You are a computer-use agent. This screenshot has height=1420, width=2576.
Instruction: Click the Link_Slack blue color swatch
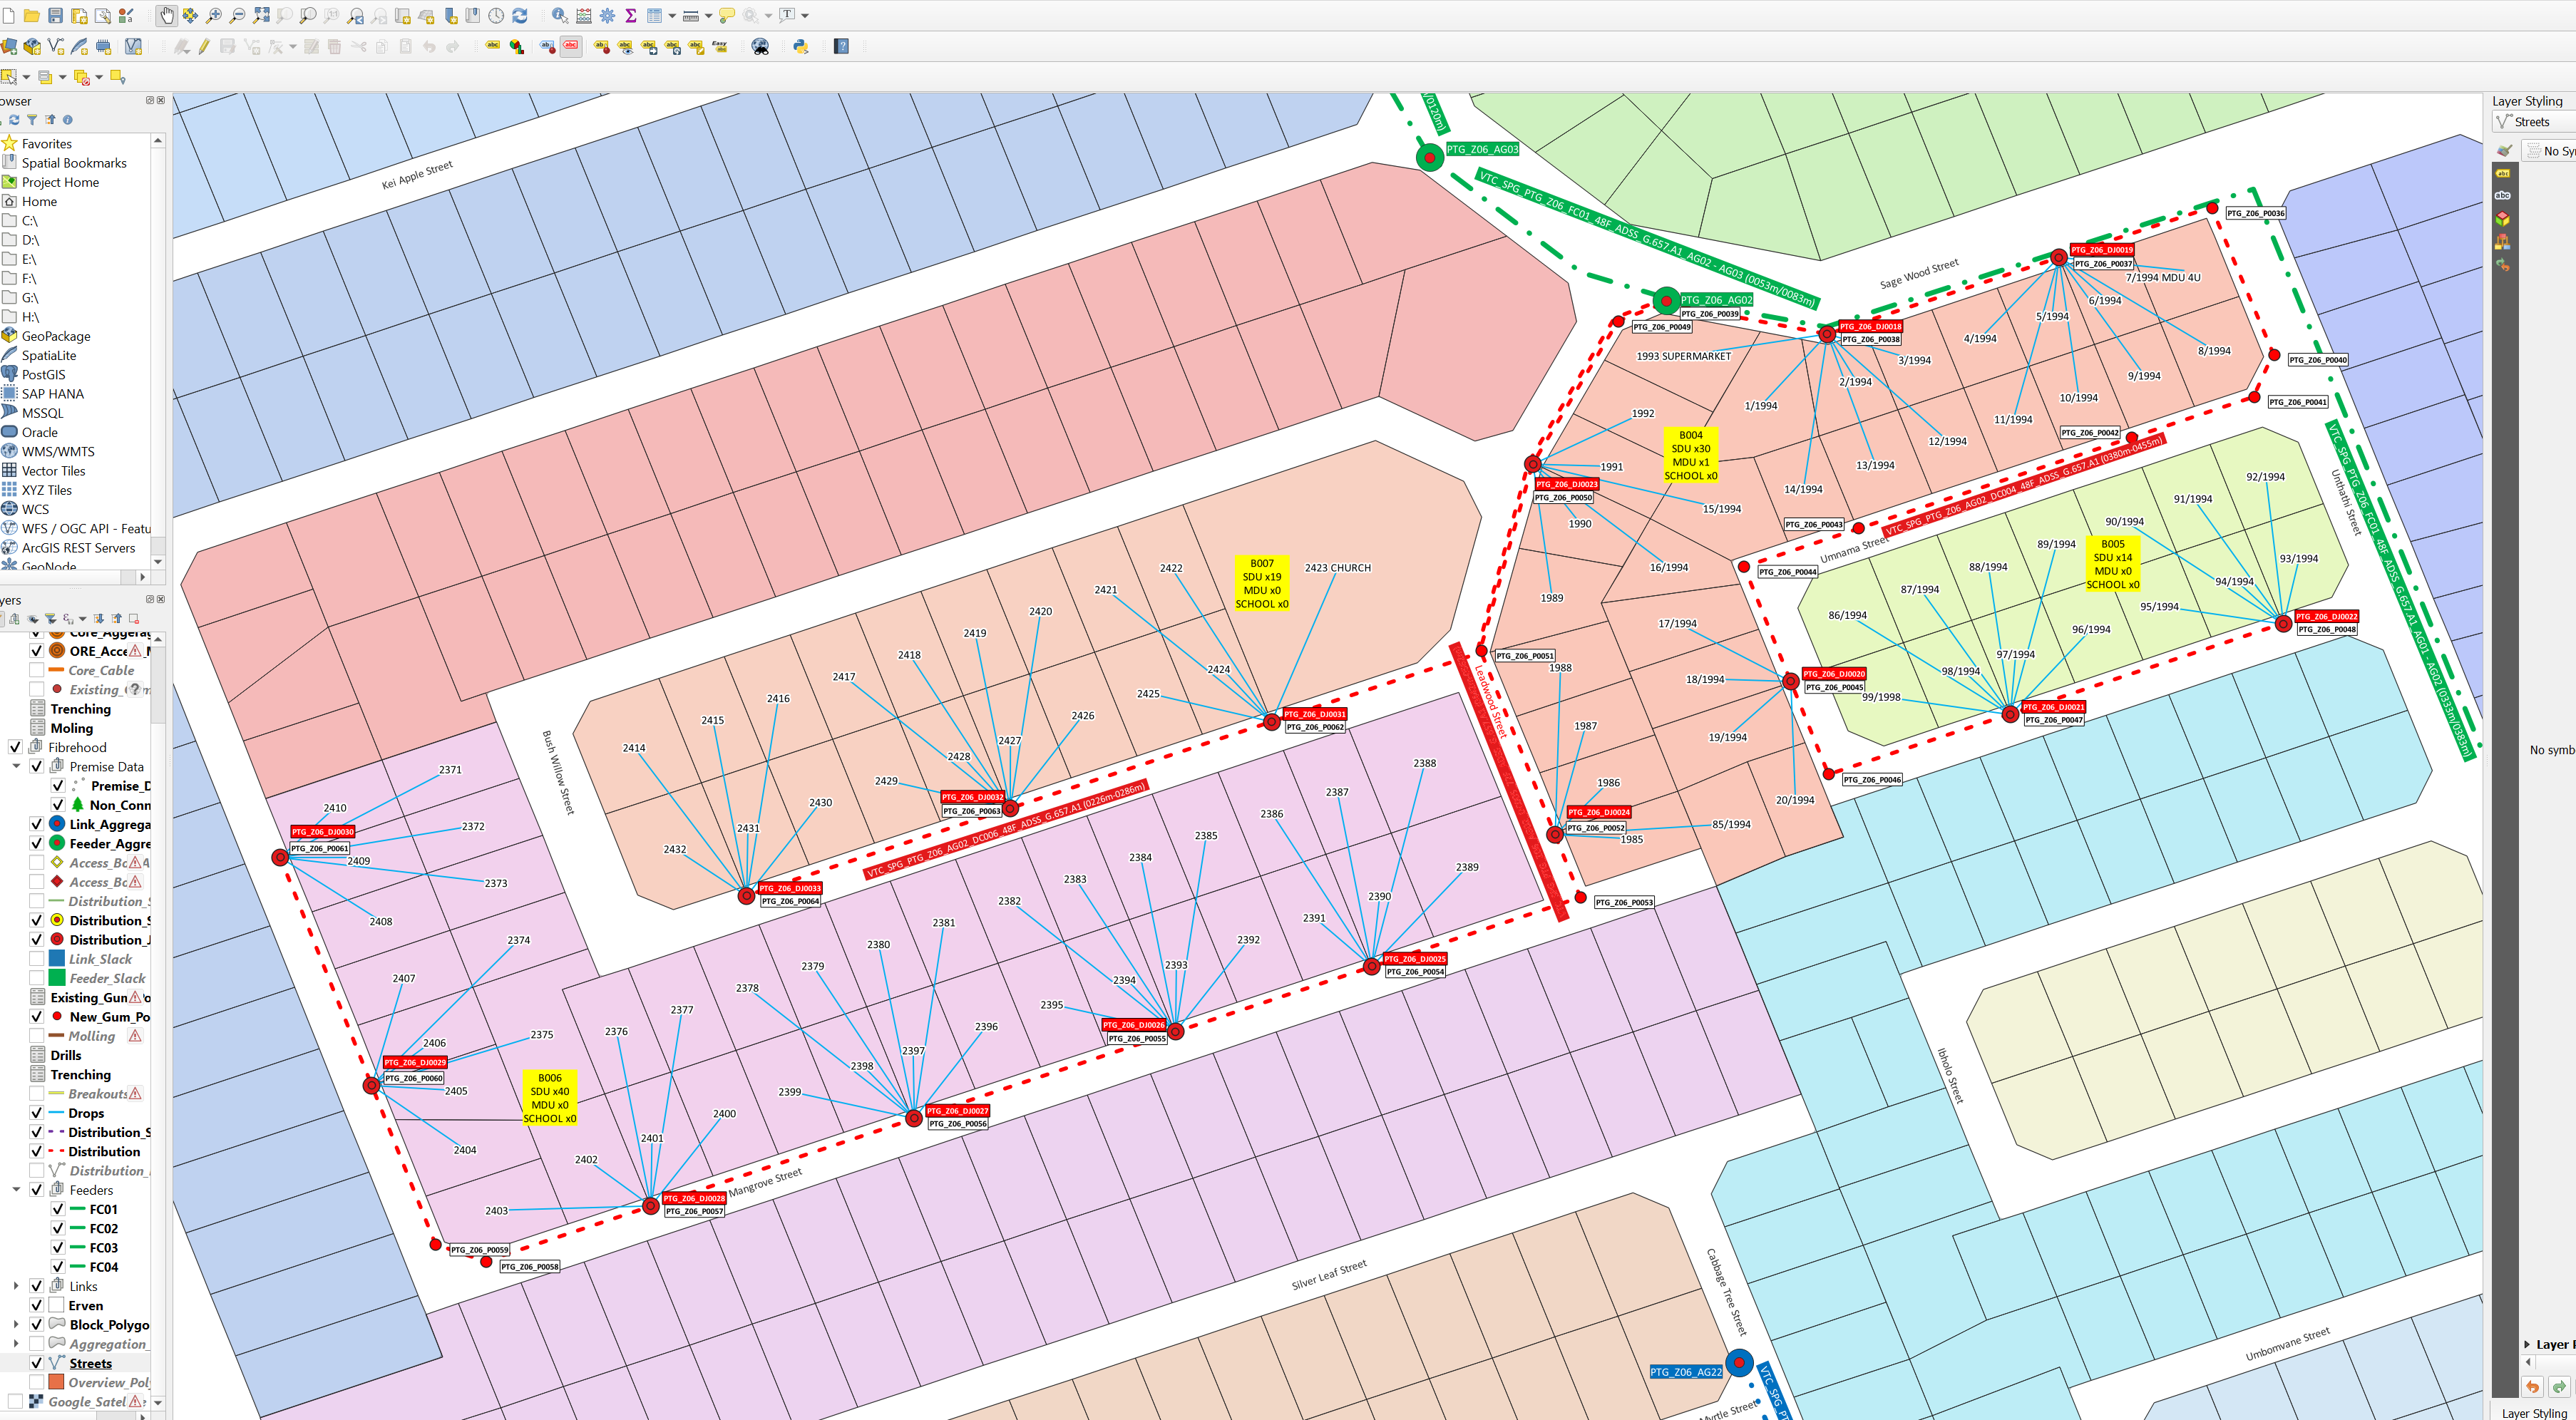pyautogui.click(x=57, y=959)
